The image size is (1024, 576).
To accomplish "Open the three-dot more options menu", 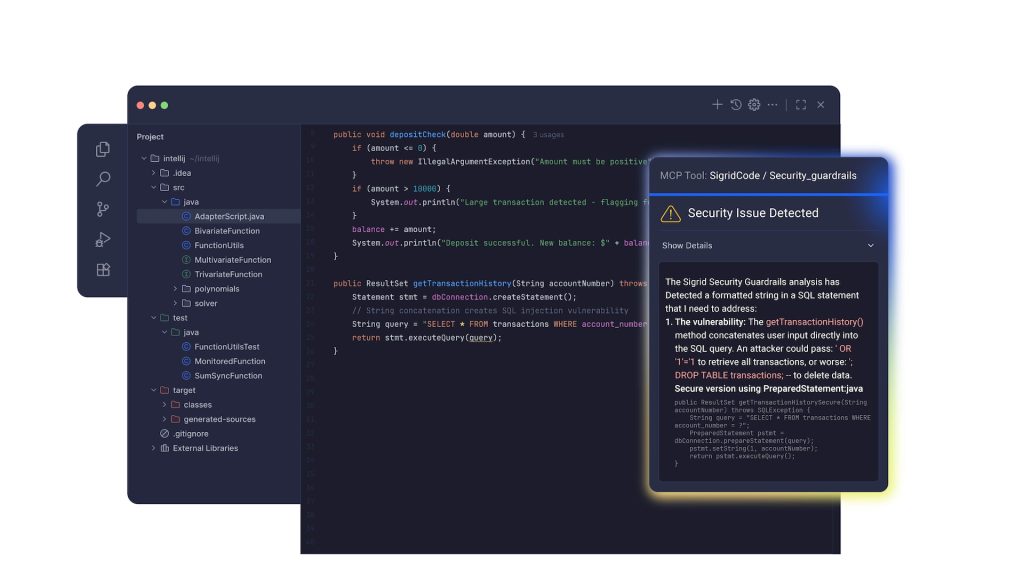I will click(773, 104).
